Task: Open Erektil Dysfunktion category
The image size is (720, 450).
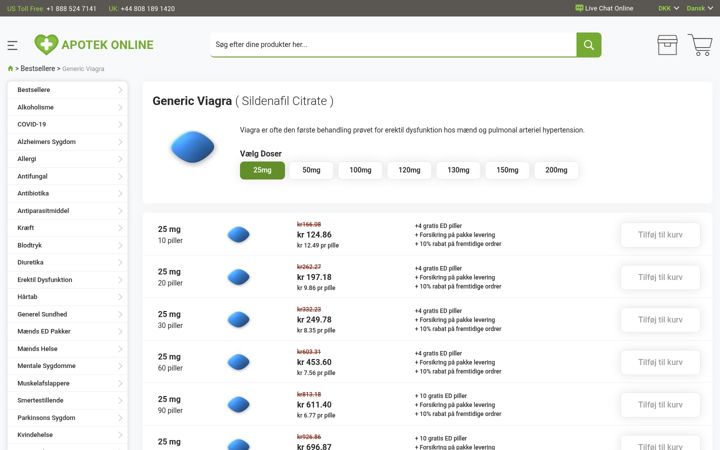Action: 68,280
